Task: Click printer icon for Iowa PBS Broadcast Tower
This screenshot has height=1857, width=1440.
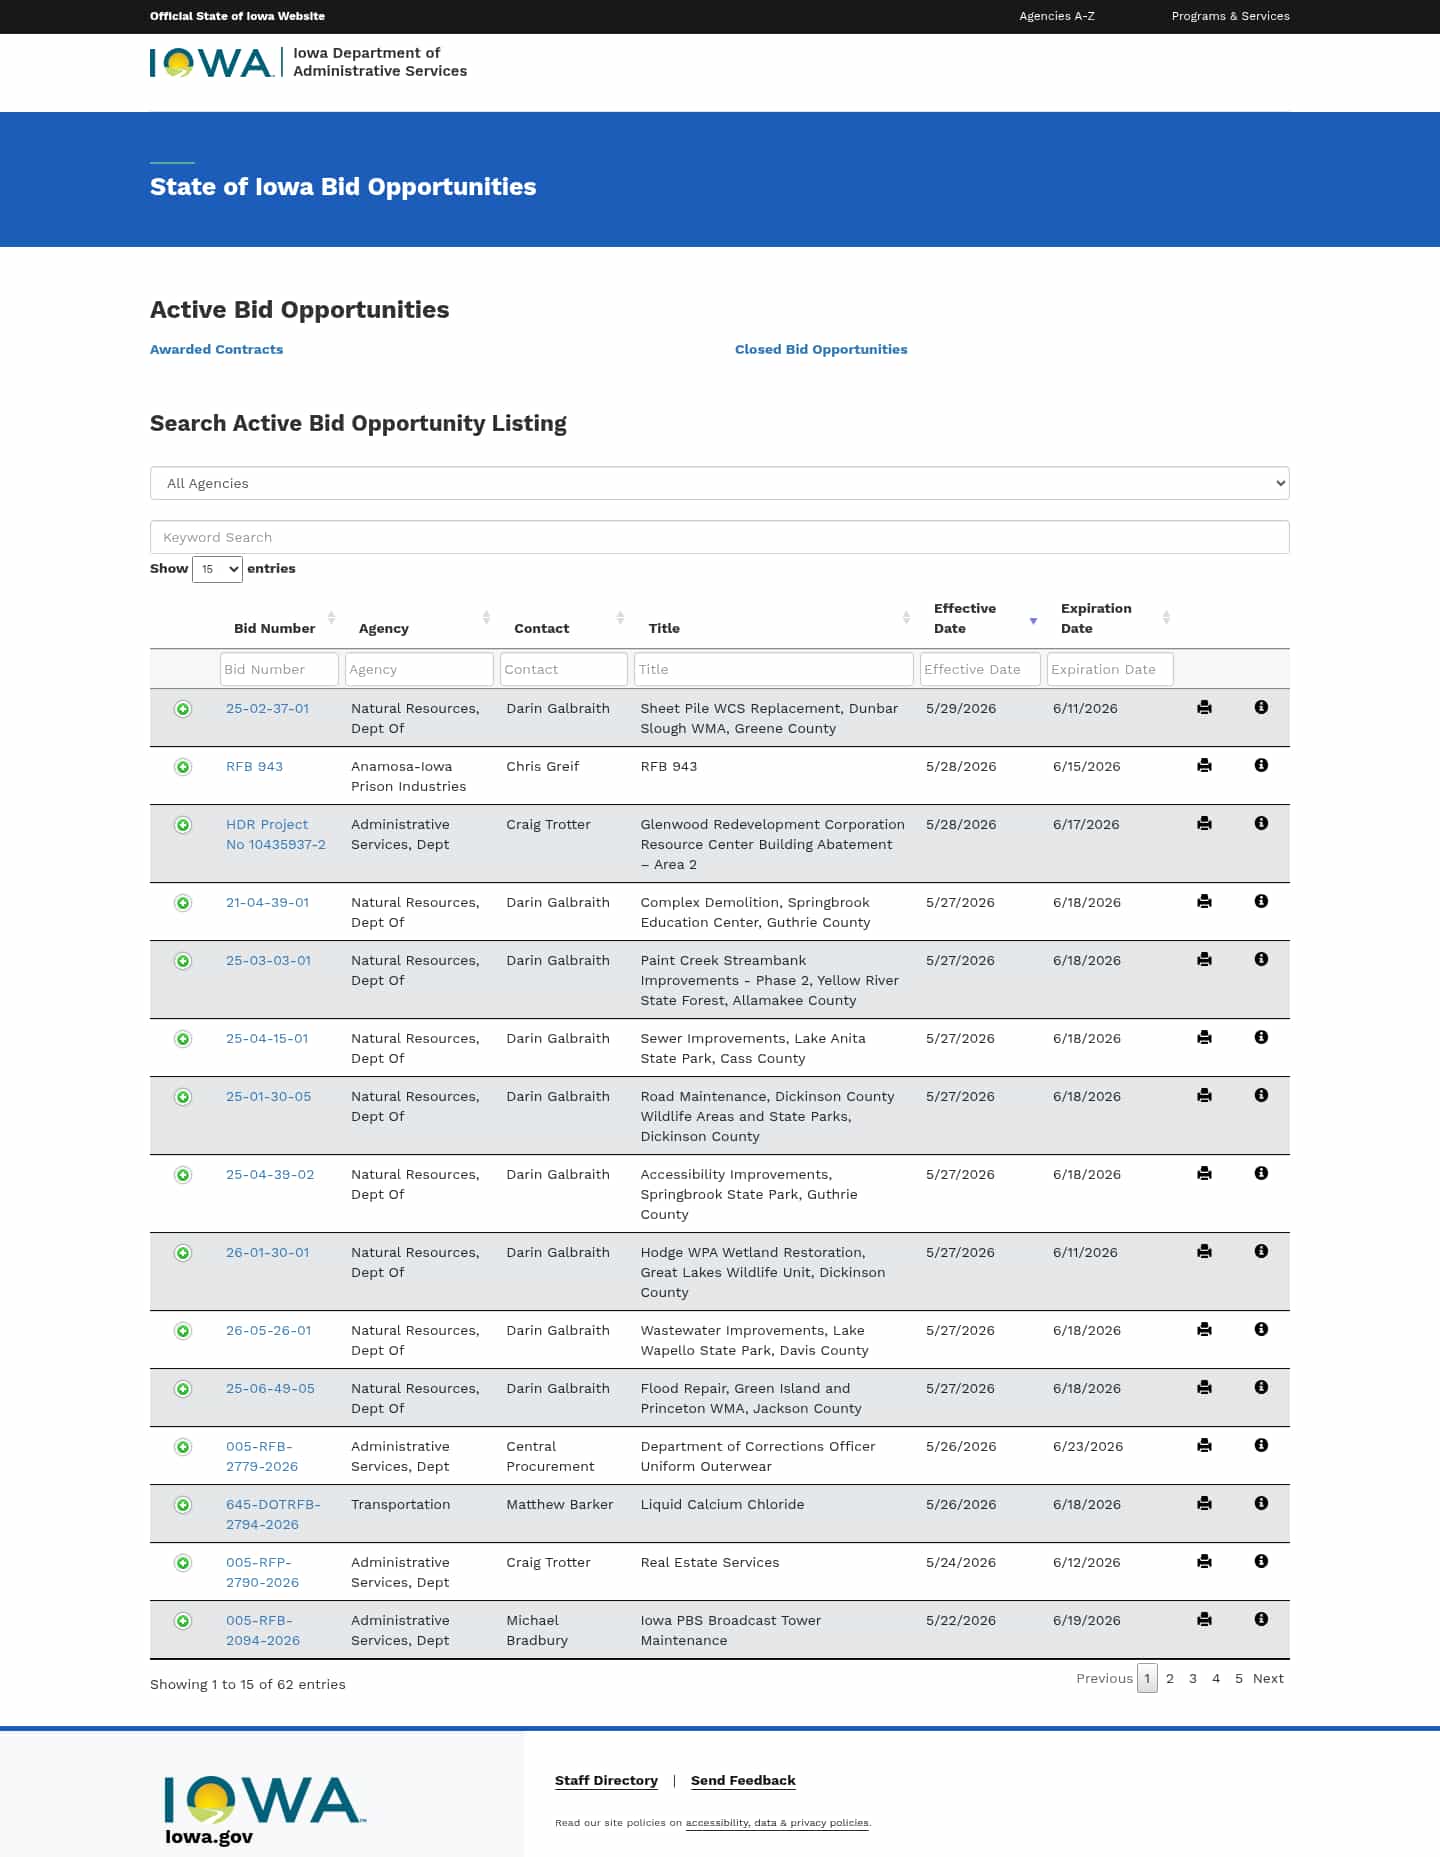Action: 1204,1619
